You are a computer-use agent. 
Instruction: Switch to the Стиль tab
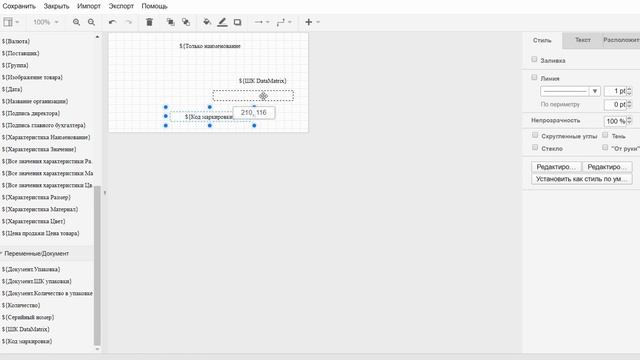[x=542, y=40]
